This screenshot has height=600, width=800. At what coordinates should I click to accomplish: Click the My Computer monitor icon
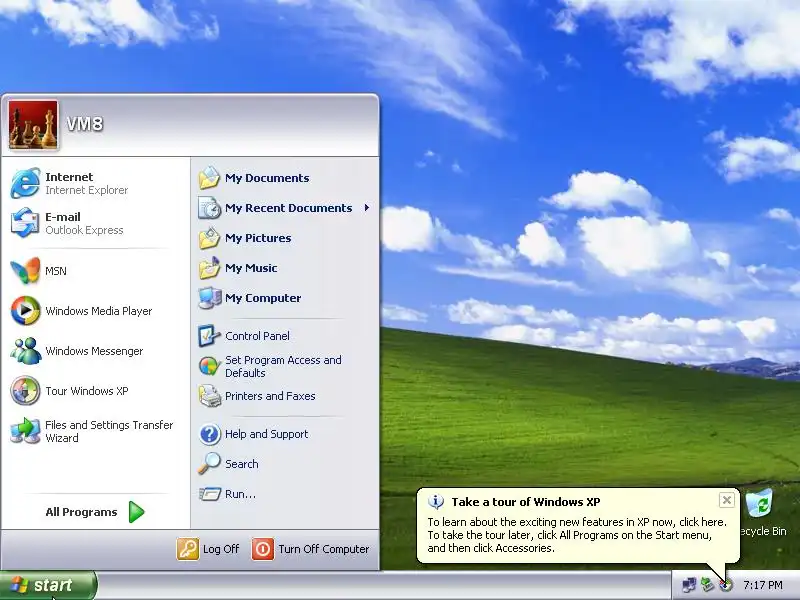pos(209,298)
